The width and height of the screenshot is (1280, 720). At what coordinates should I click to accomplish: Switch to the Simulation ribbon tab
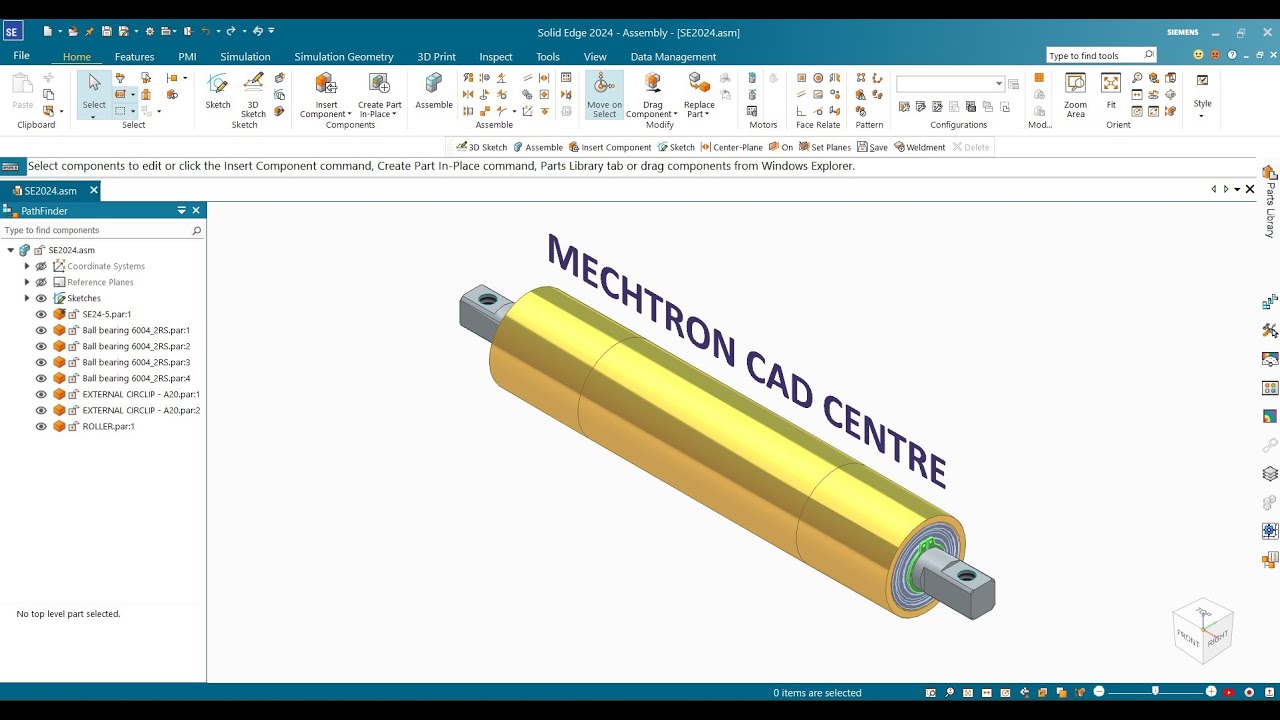[245, 57]
